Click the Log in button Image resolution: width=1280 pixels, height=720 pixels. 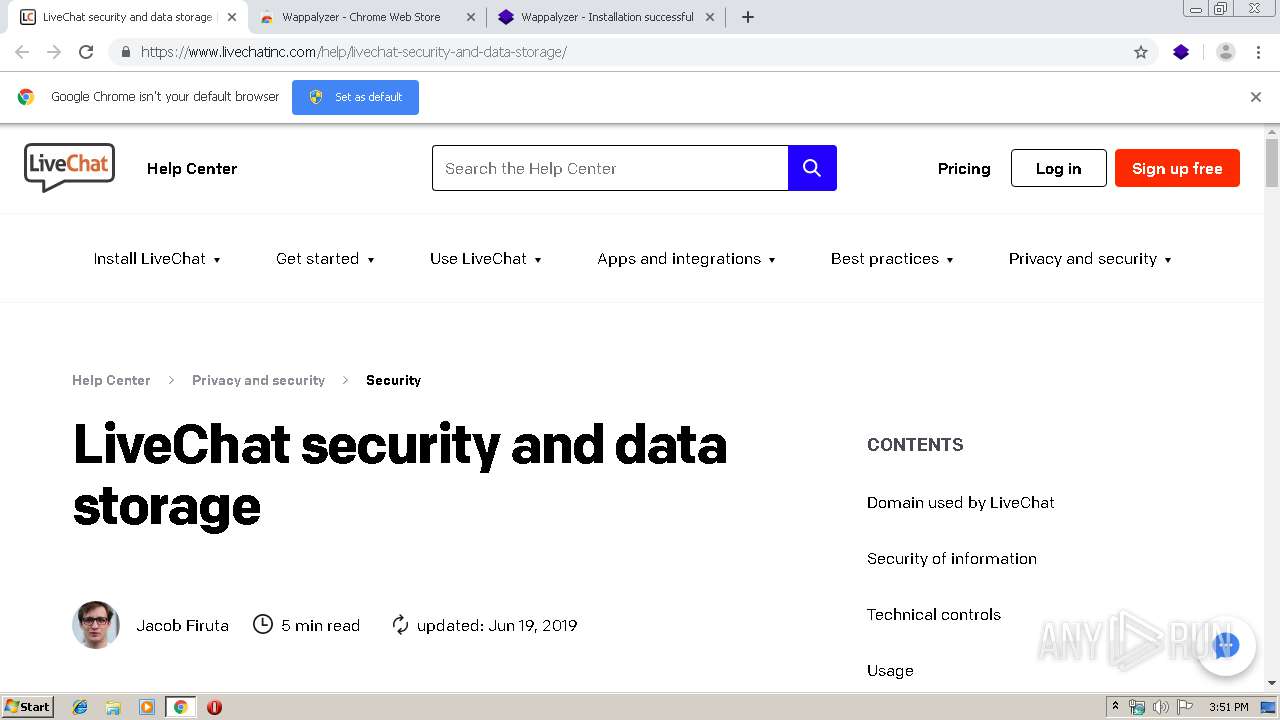1058,168
